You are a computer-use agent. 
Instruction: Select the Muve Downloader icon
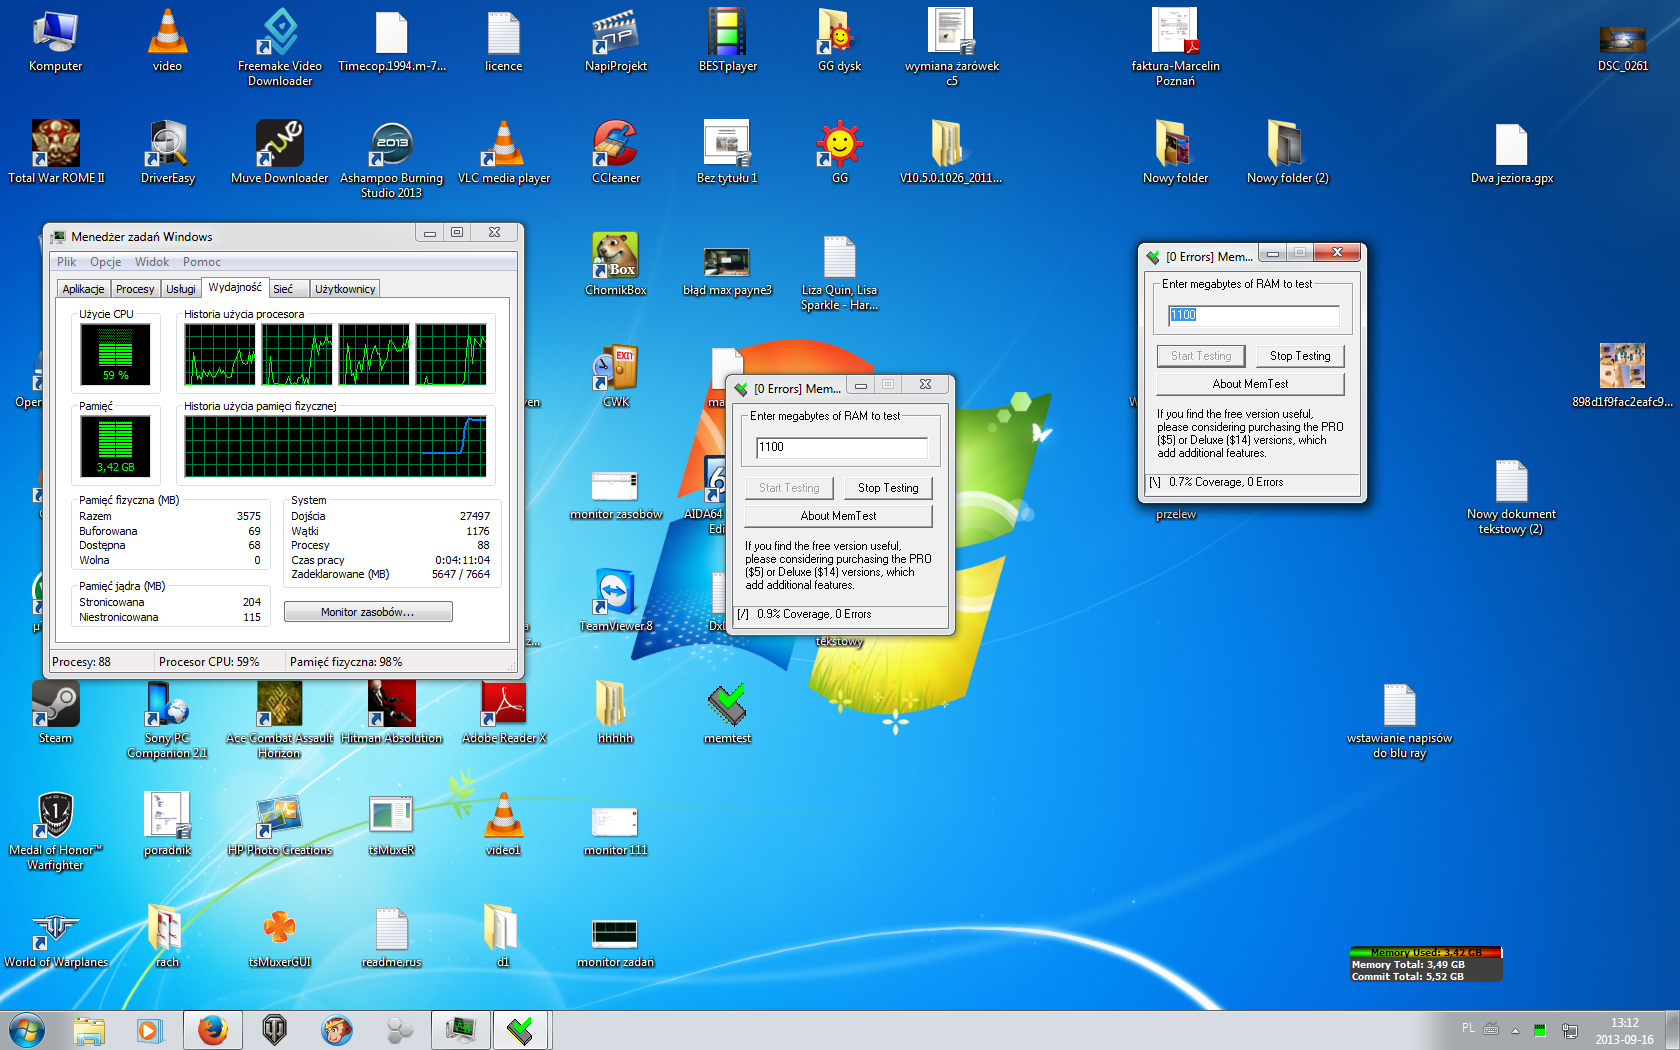(x=280, y=154)
